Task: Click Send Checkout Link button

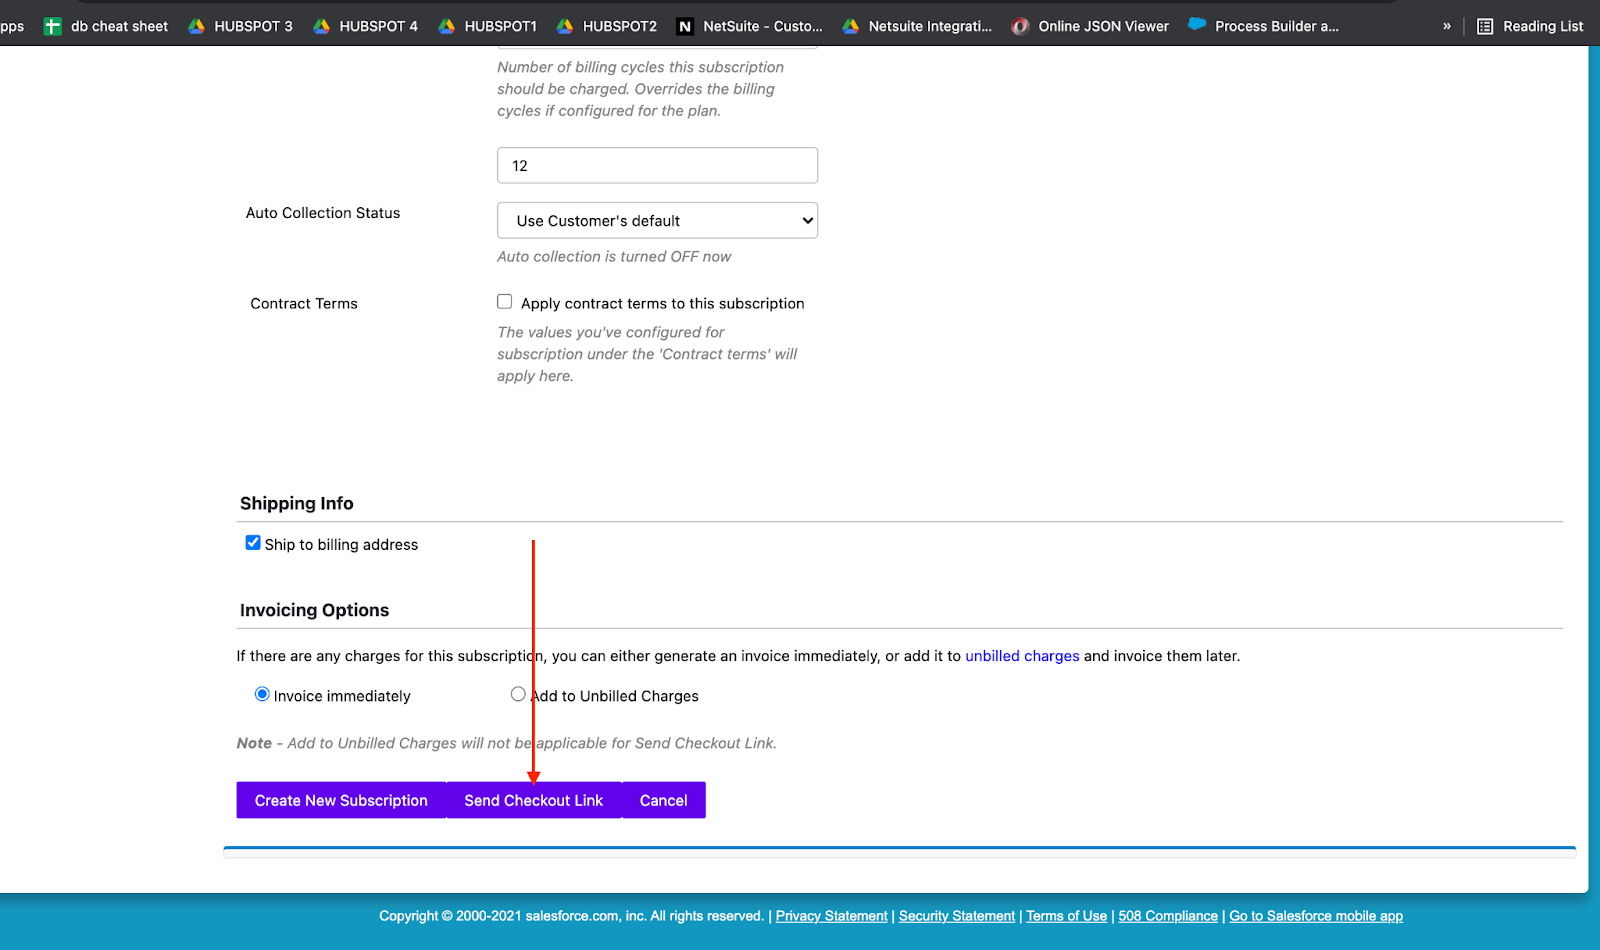Action: [x=533, y=800]
